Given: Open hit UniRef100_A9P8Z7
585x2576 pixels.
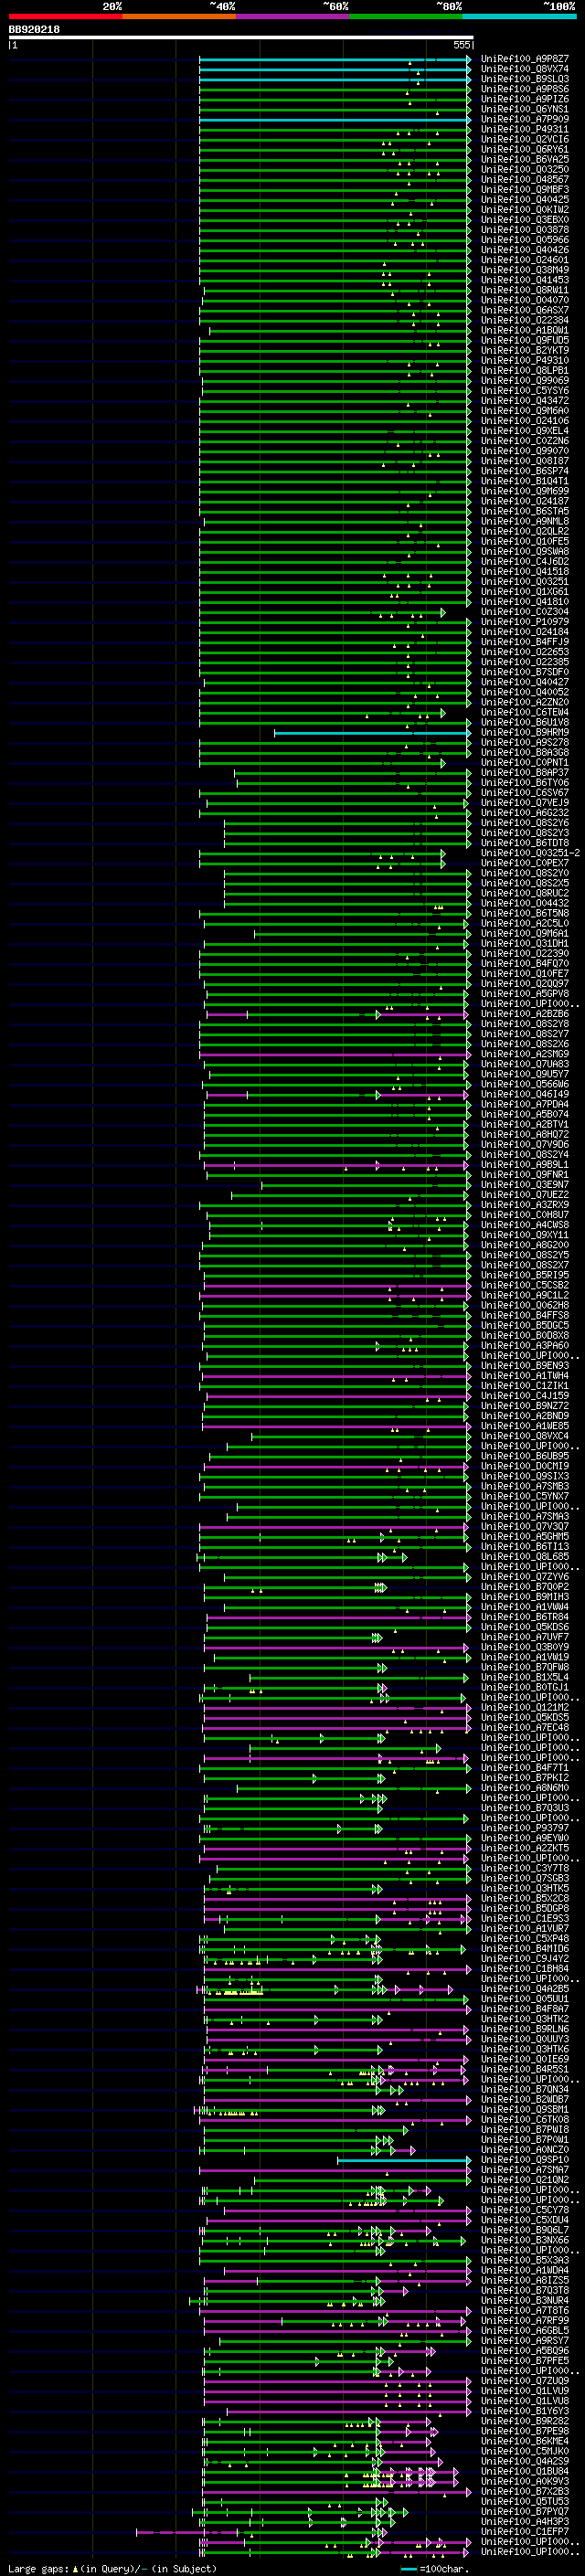Looking at the screenshot, I should 525,59.
